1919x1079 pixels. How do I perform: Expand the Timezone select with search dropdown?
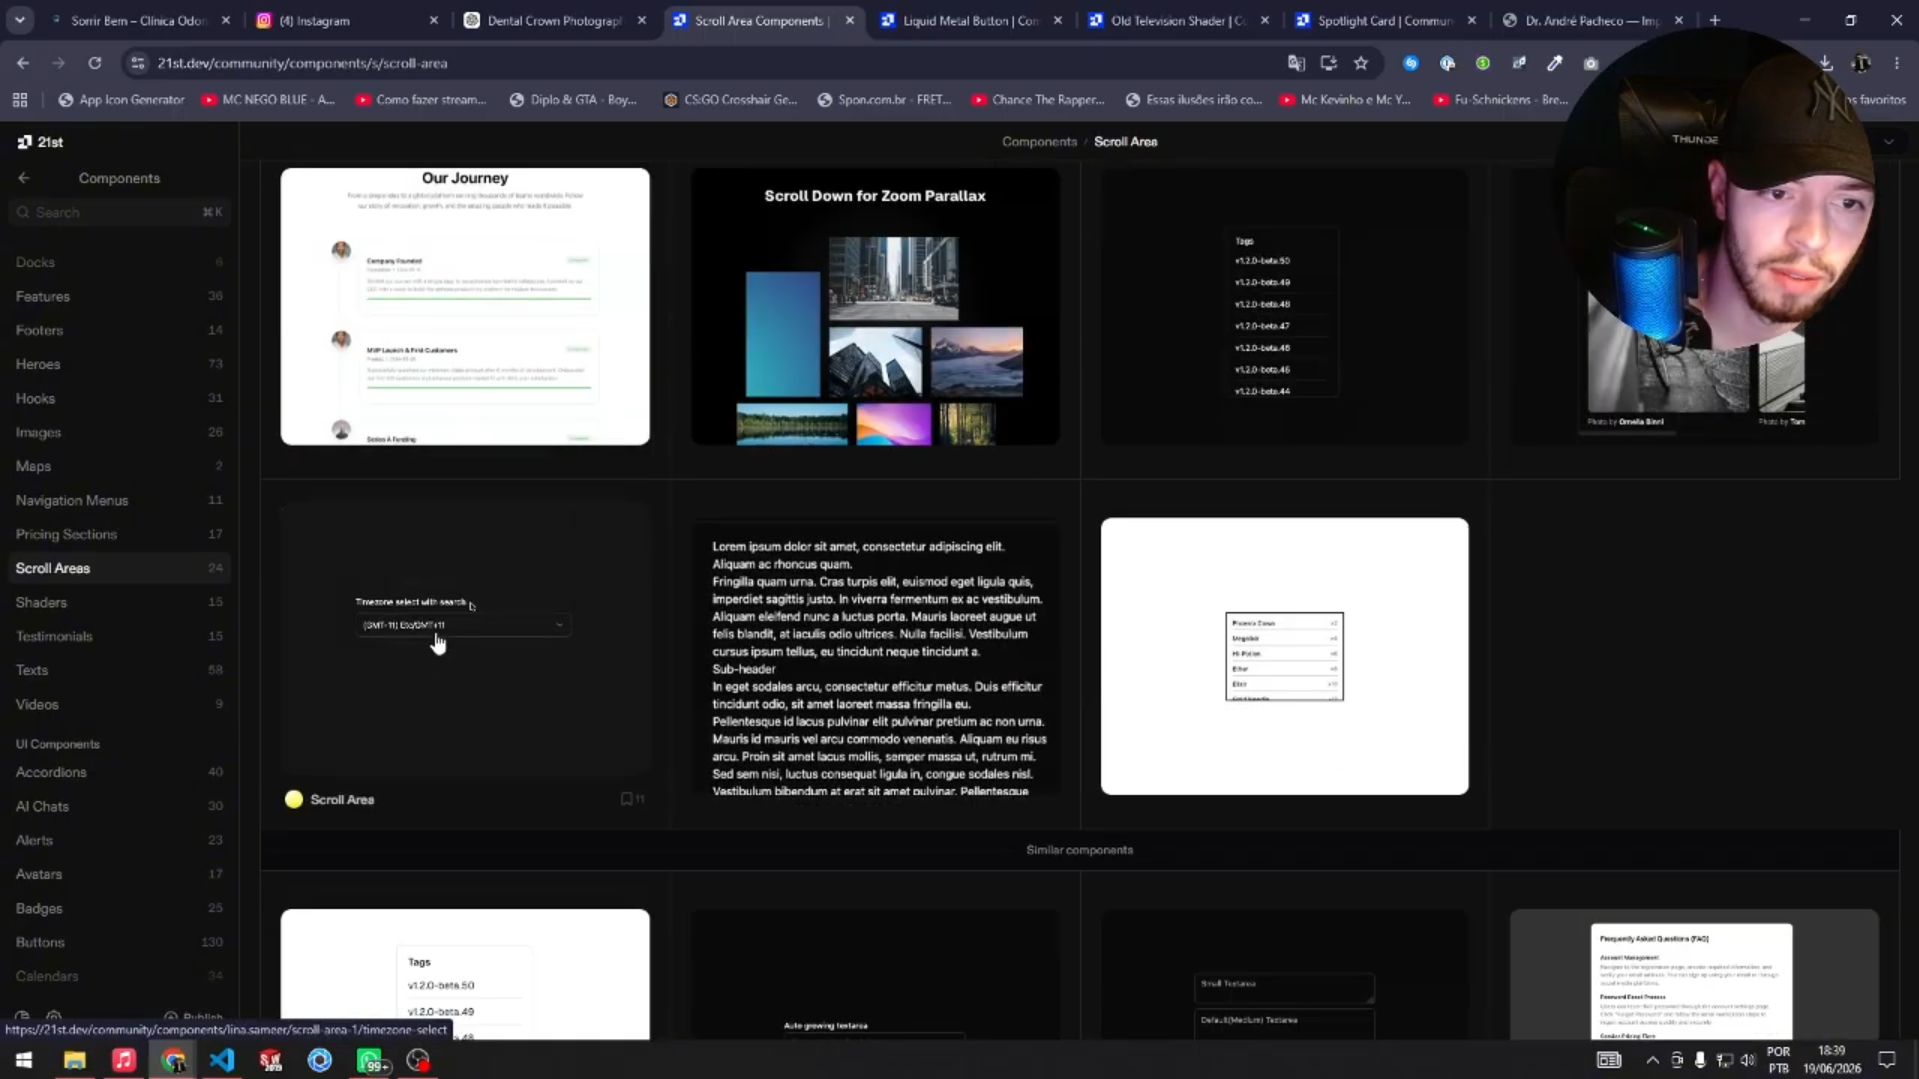click(463, 625)
